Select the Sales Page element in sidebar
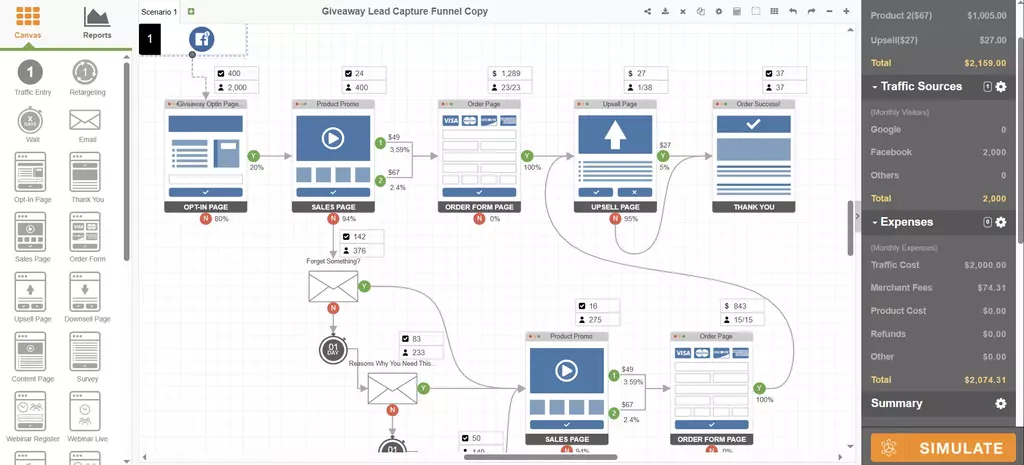 tap(32, 238)
